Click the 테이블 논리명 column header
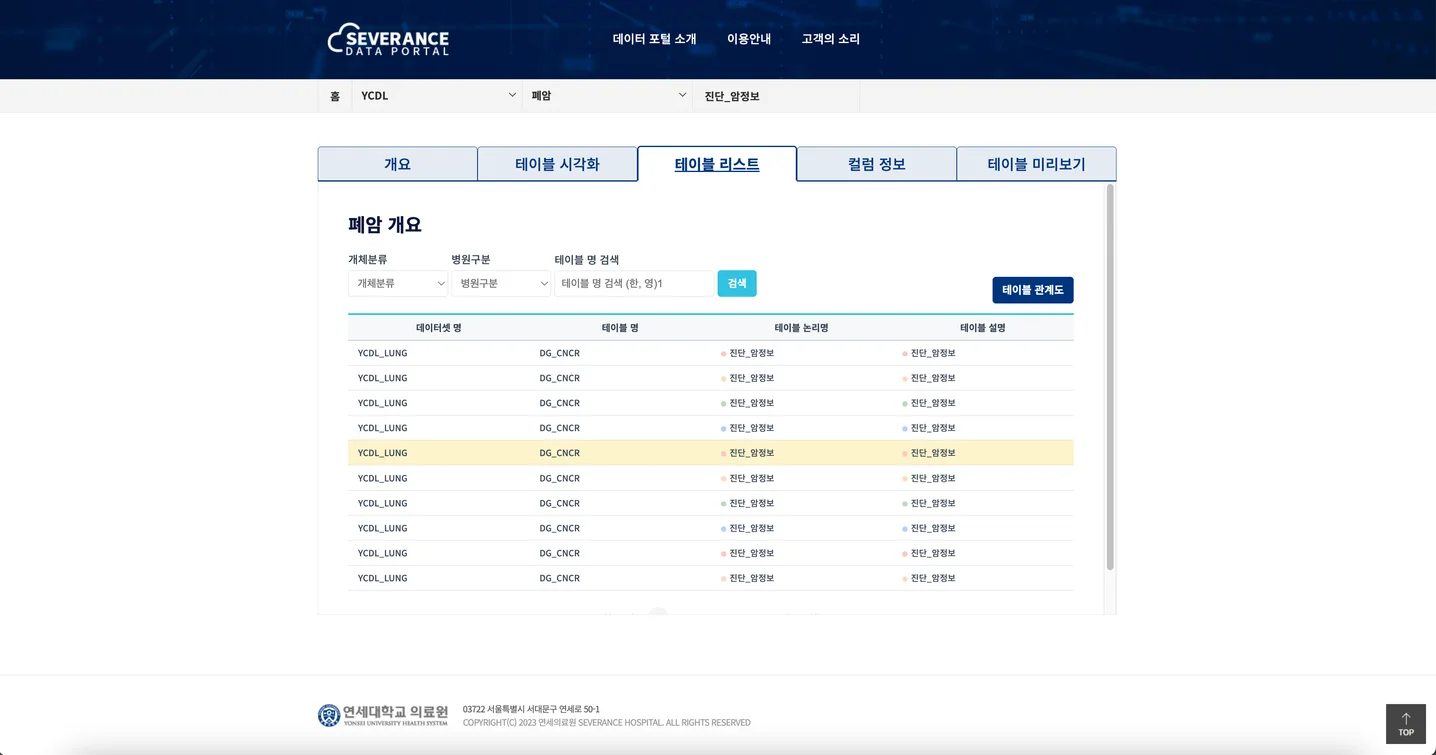 (801, 328)
